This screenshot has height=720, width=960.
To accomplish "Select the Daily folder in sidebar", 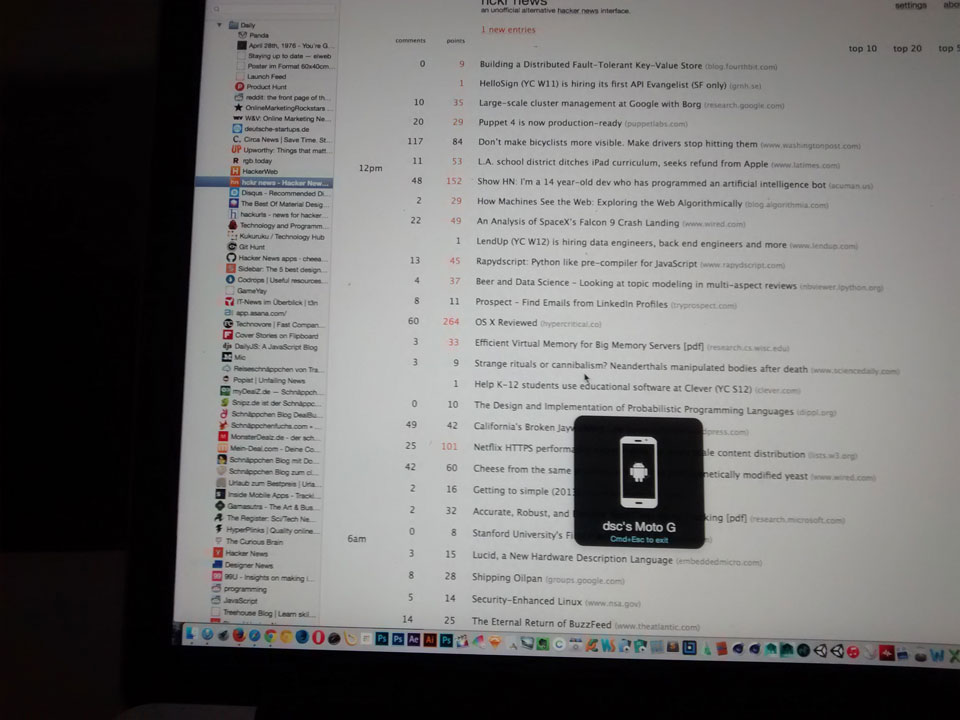I will (247, 25).
